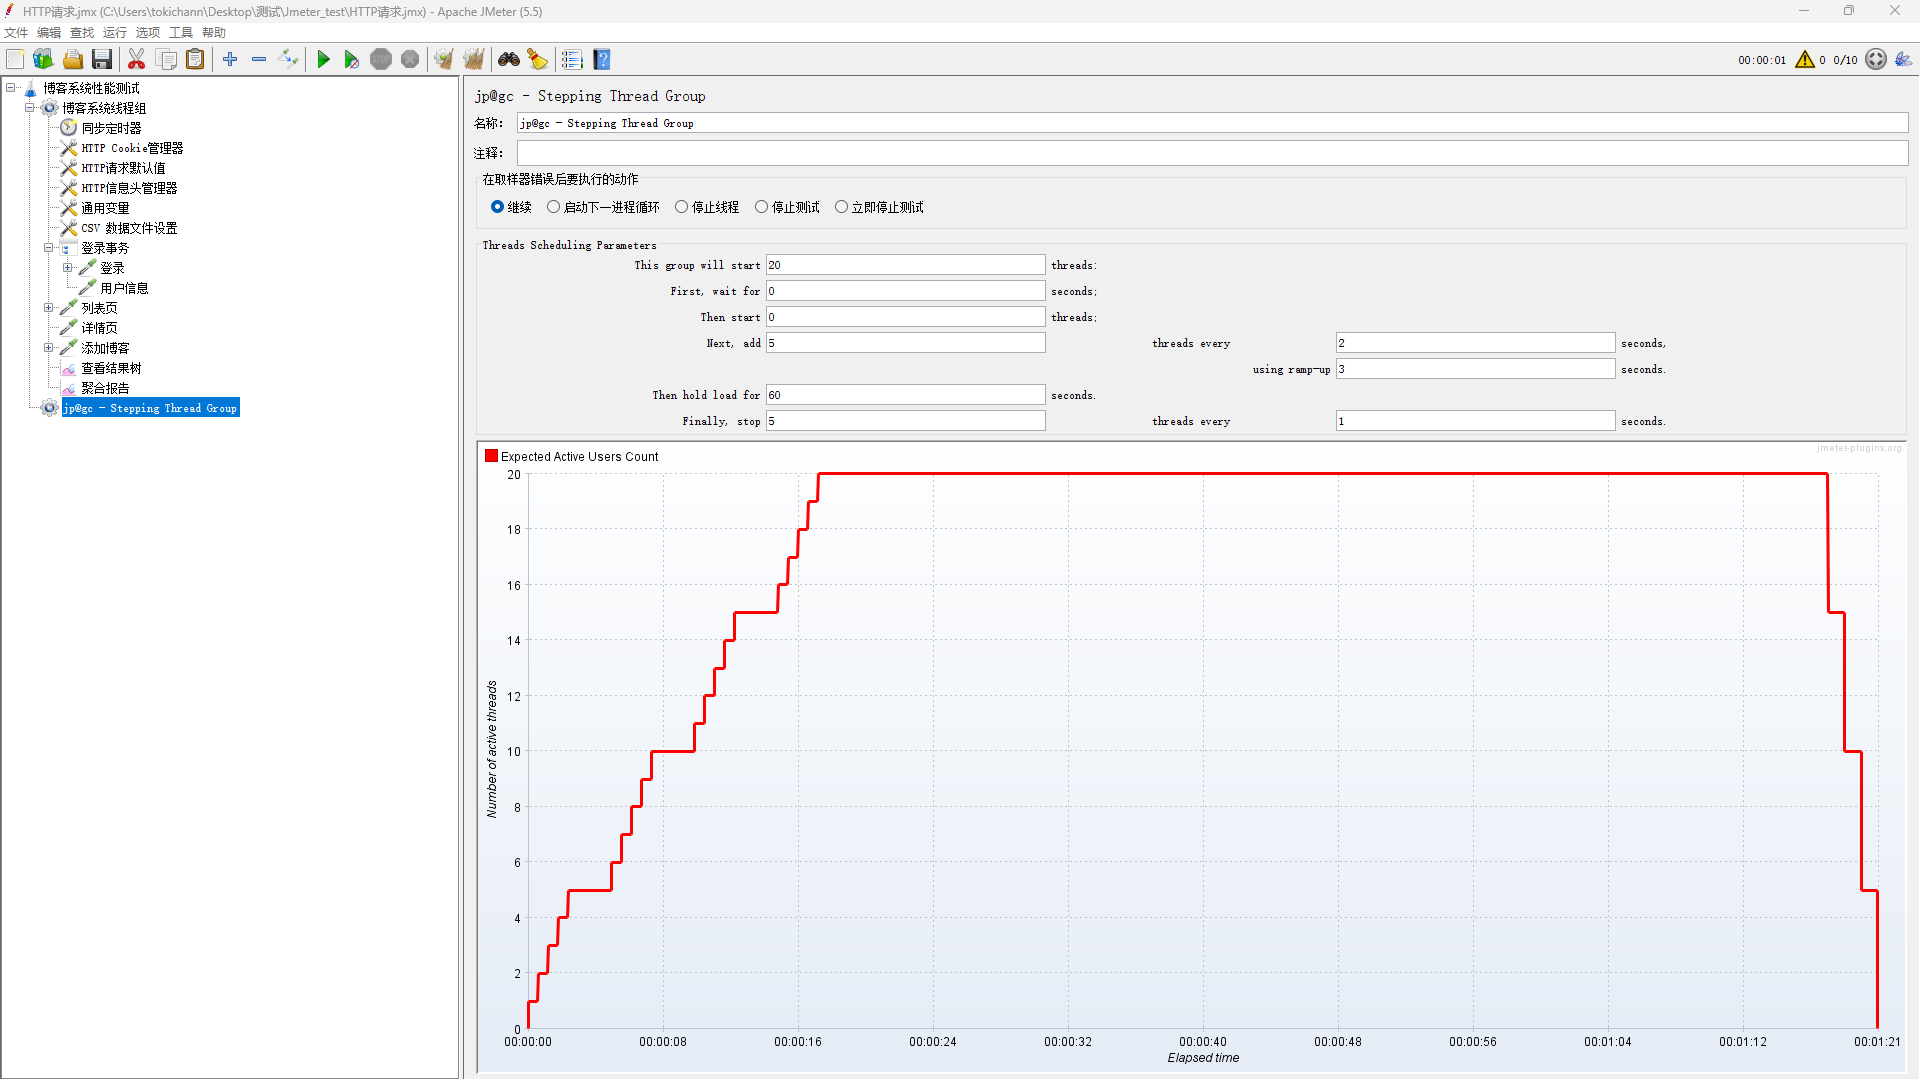The image size is (1920, 1080).
Task: Open the 文件 menu
Action: pos(16,33)
